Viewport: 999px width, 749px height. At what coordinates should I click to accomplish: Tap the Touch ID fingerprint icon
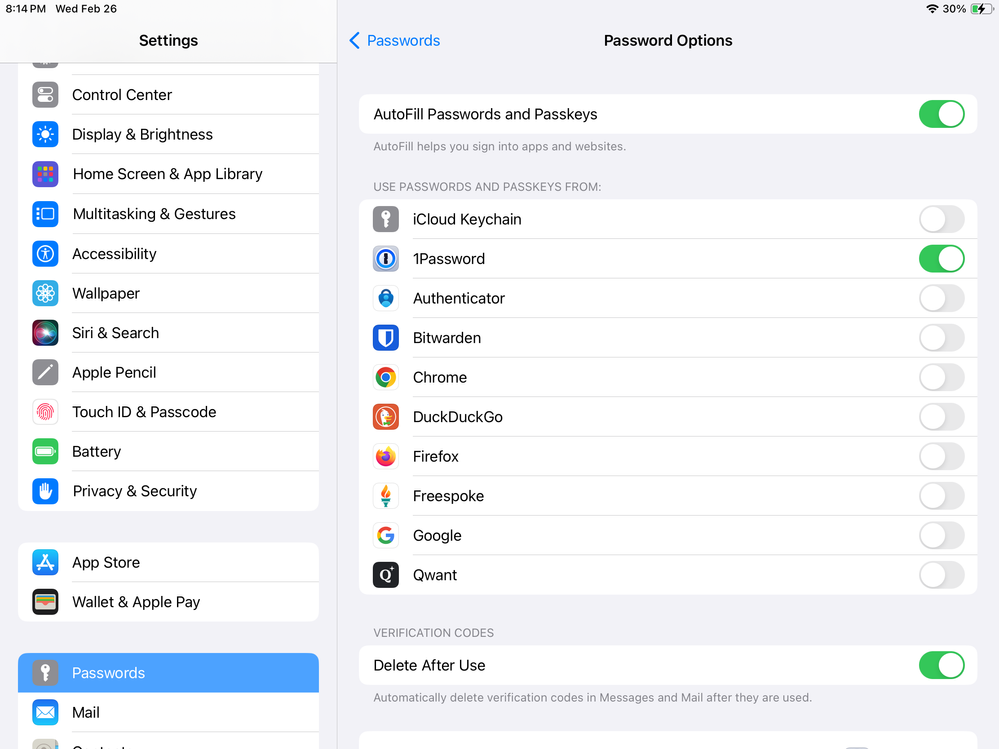coord(45,412)
